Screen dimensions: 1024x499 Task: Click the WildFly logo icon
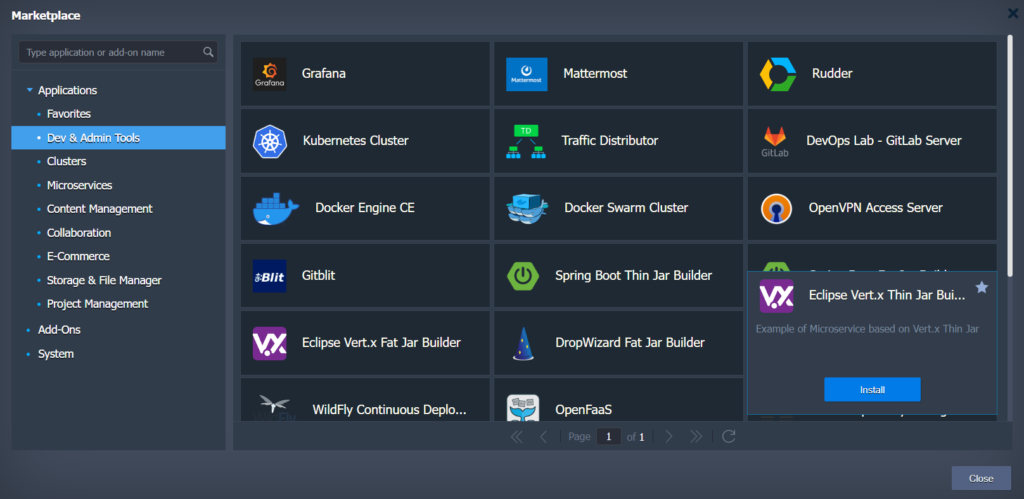(274, 408)
